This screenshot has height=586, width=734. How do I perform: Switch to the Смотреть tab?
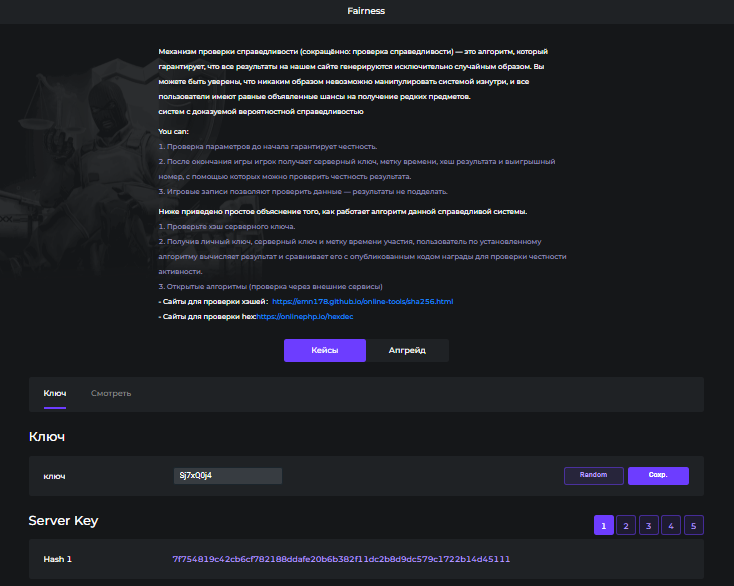[x=111, y=393]
